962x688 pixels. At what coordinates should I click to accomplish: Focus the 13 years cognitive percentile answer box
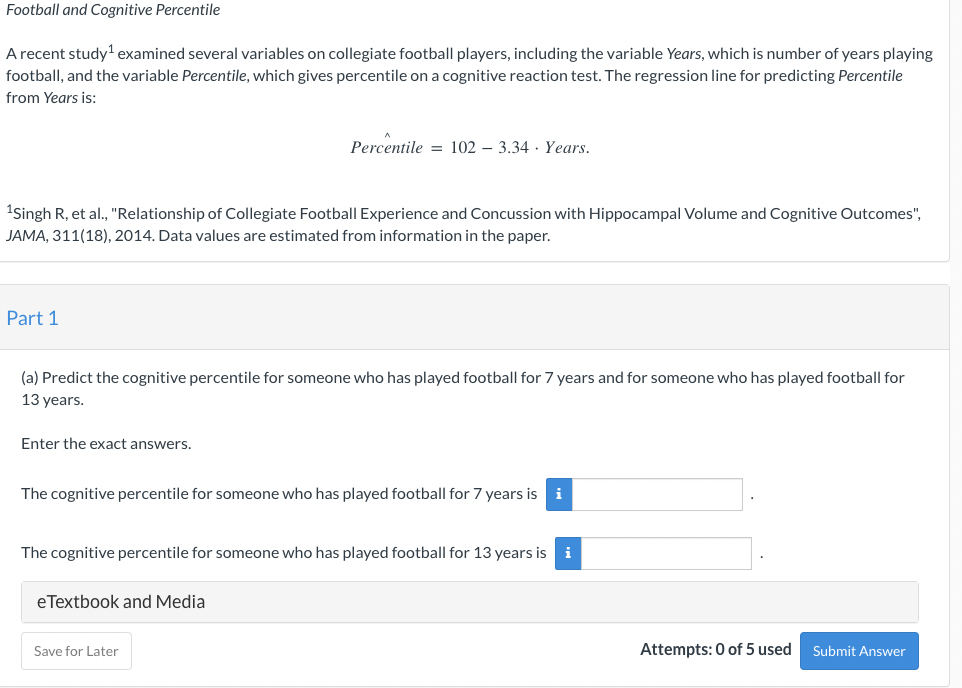[666, 553]
